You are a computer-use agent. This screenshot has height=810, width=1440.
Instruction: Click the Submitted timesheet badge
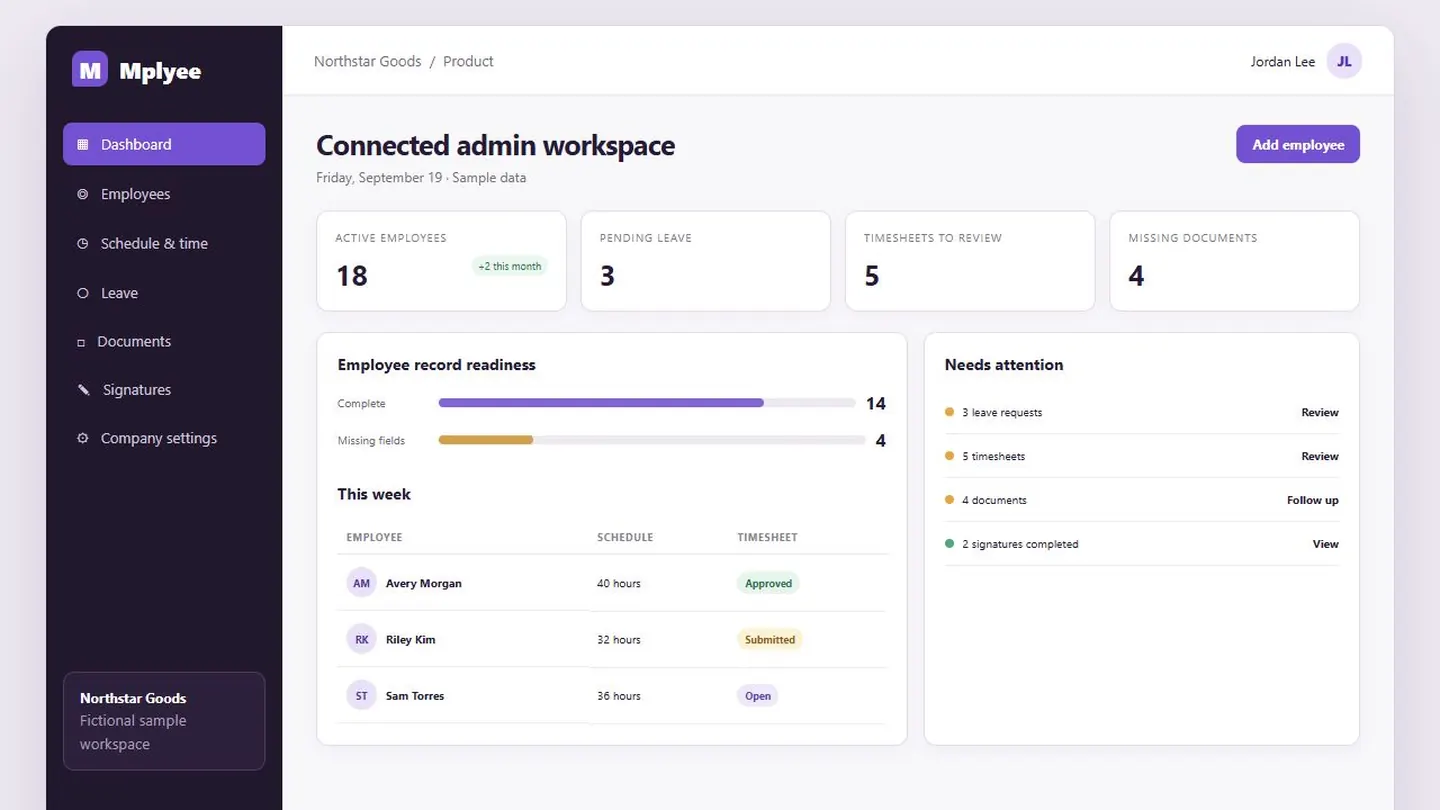(x=770, y=639)
